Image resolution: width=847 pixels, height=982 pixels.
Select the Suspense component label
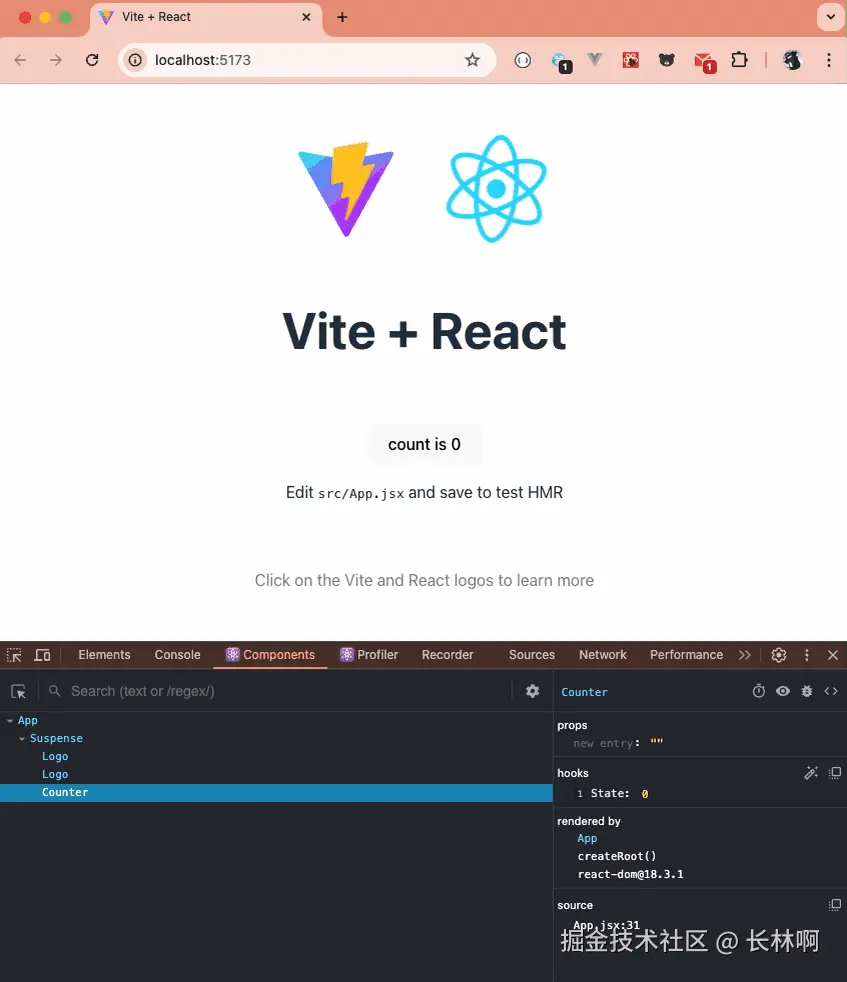56,739
